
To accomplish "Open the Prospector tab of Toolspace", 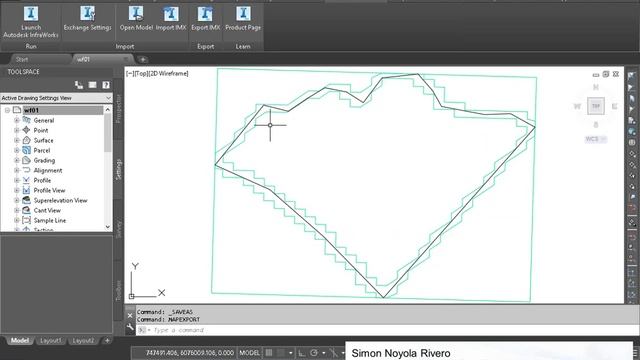I will (118, 109).
